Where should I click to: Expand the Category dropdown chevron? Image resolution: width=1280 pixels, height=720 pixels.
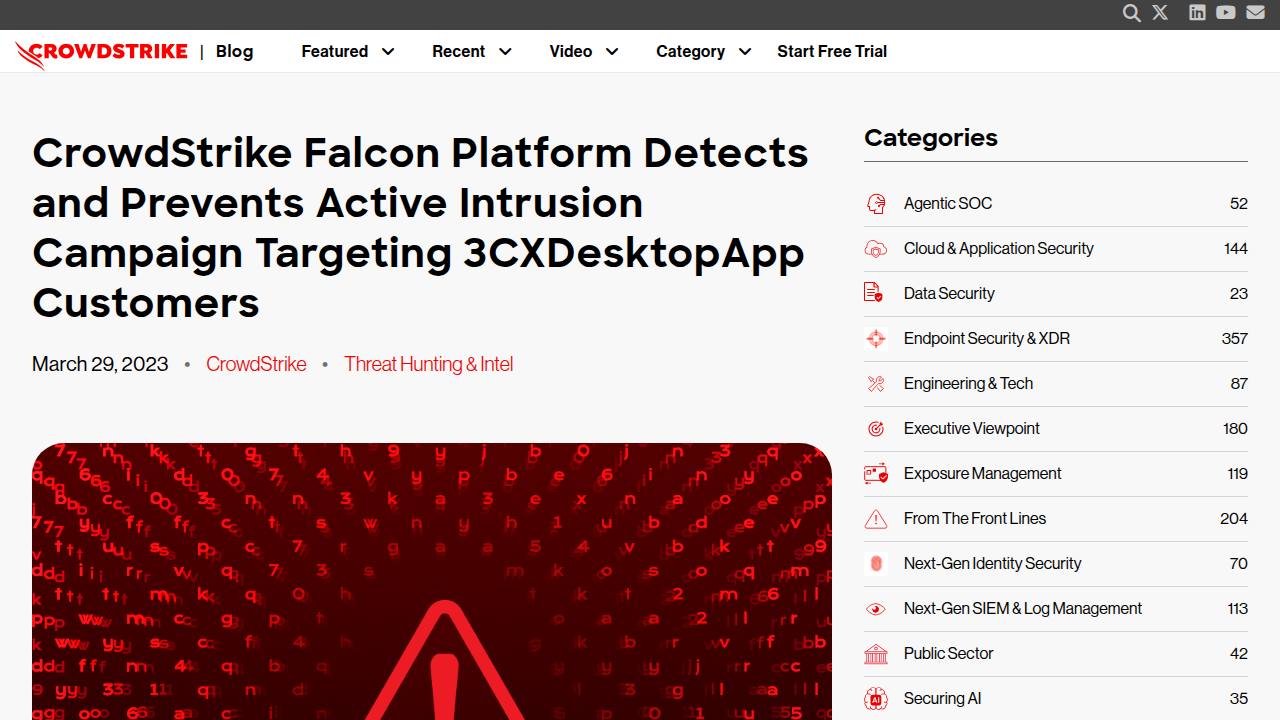[745, 52]
